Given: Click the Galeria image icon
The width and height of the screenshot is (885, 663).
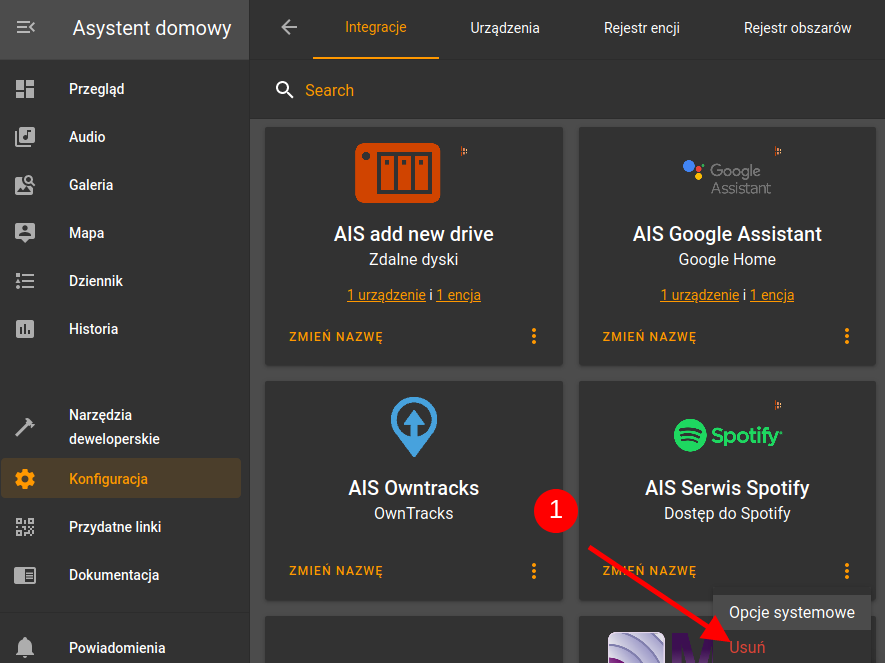Looking at the screenshot, I should tap(25, 185).
